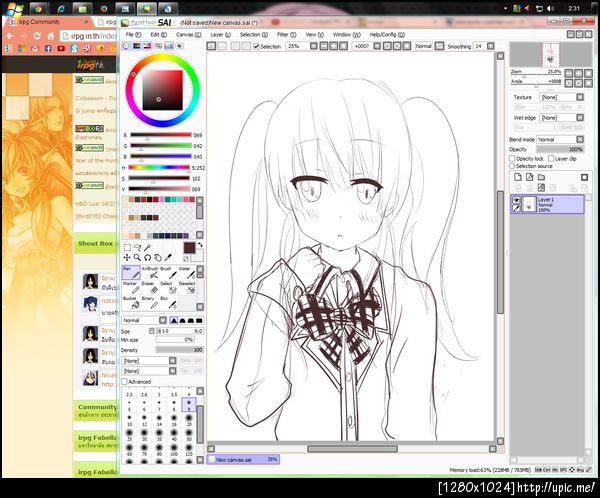The height and width of the screenshot is (498, 600).
Task: Activate the Rotate view tool
Action: click(x=147, y=258)
